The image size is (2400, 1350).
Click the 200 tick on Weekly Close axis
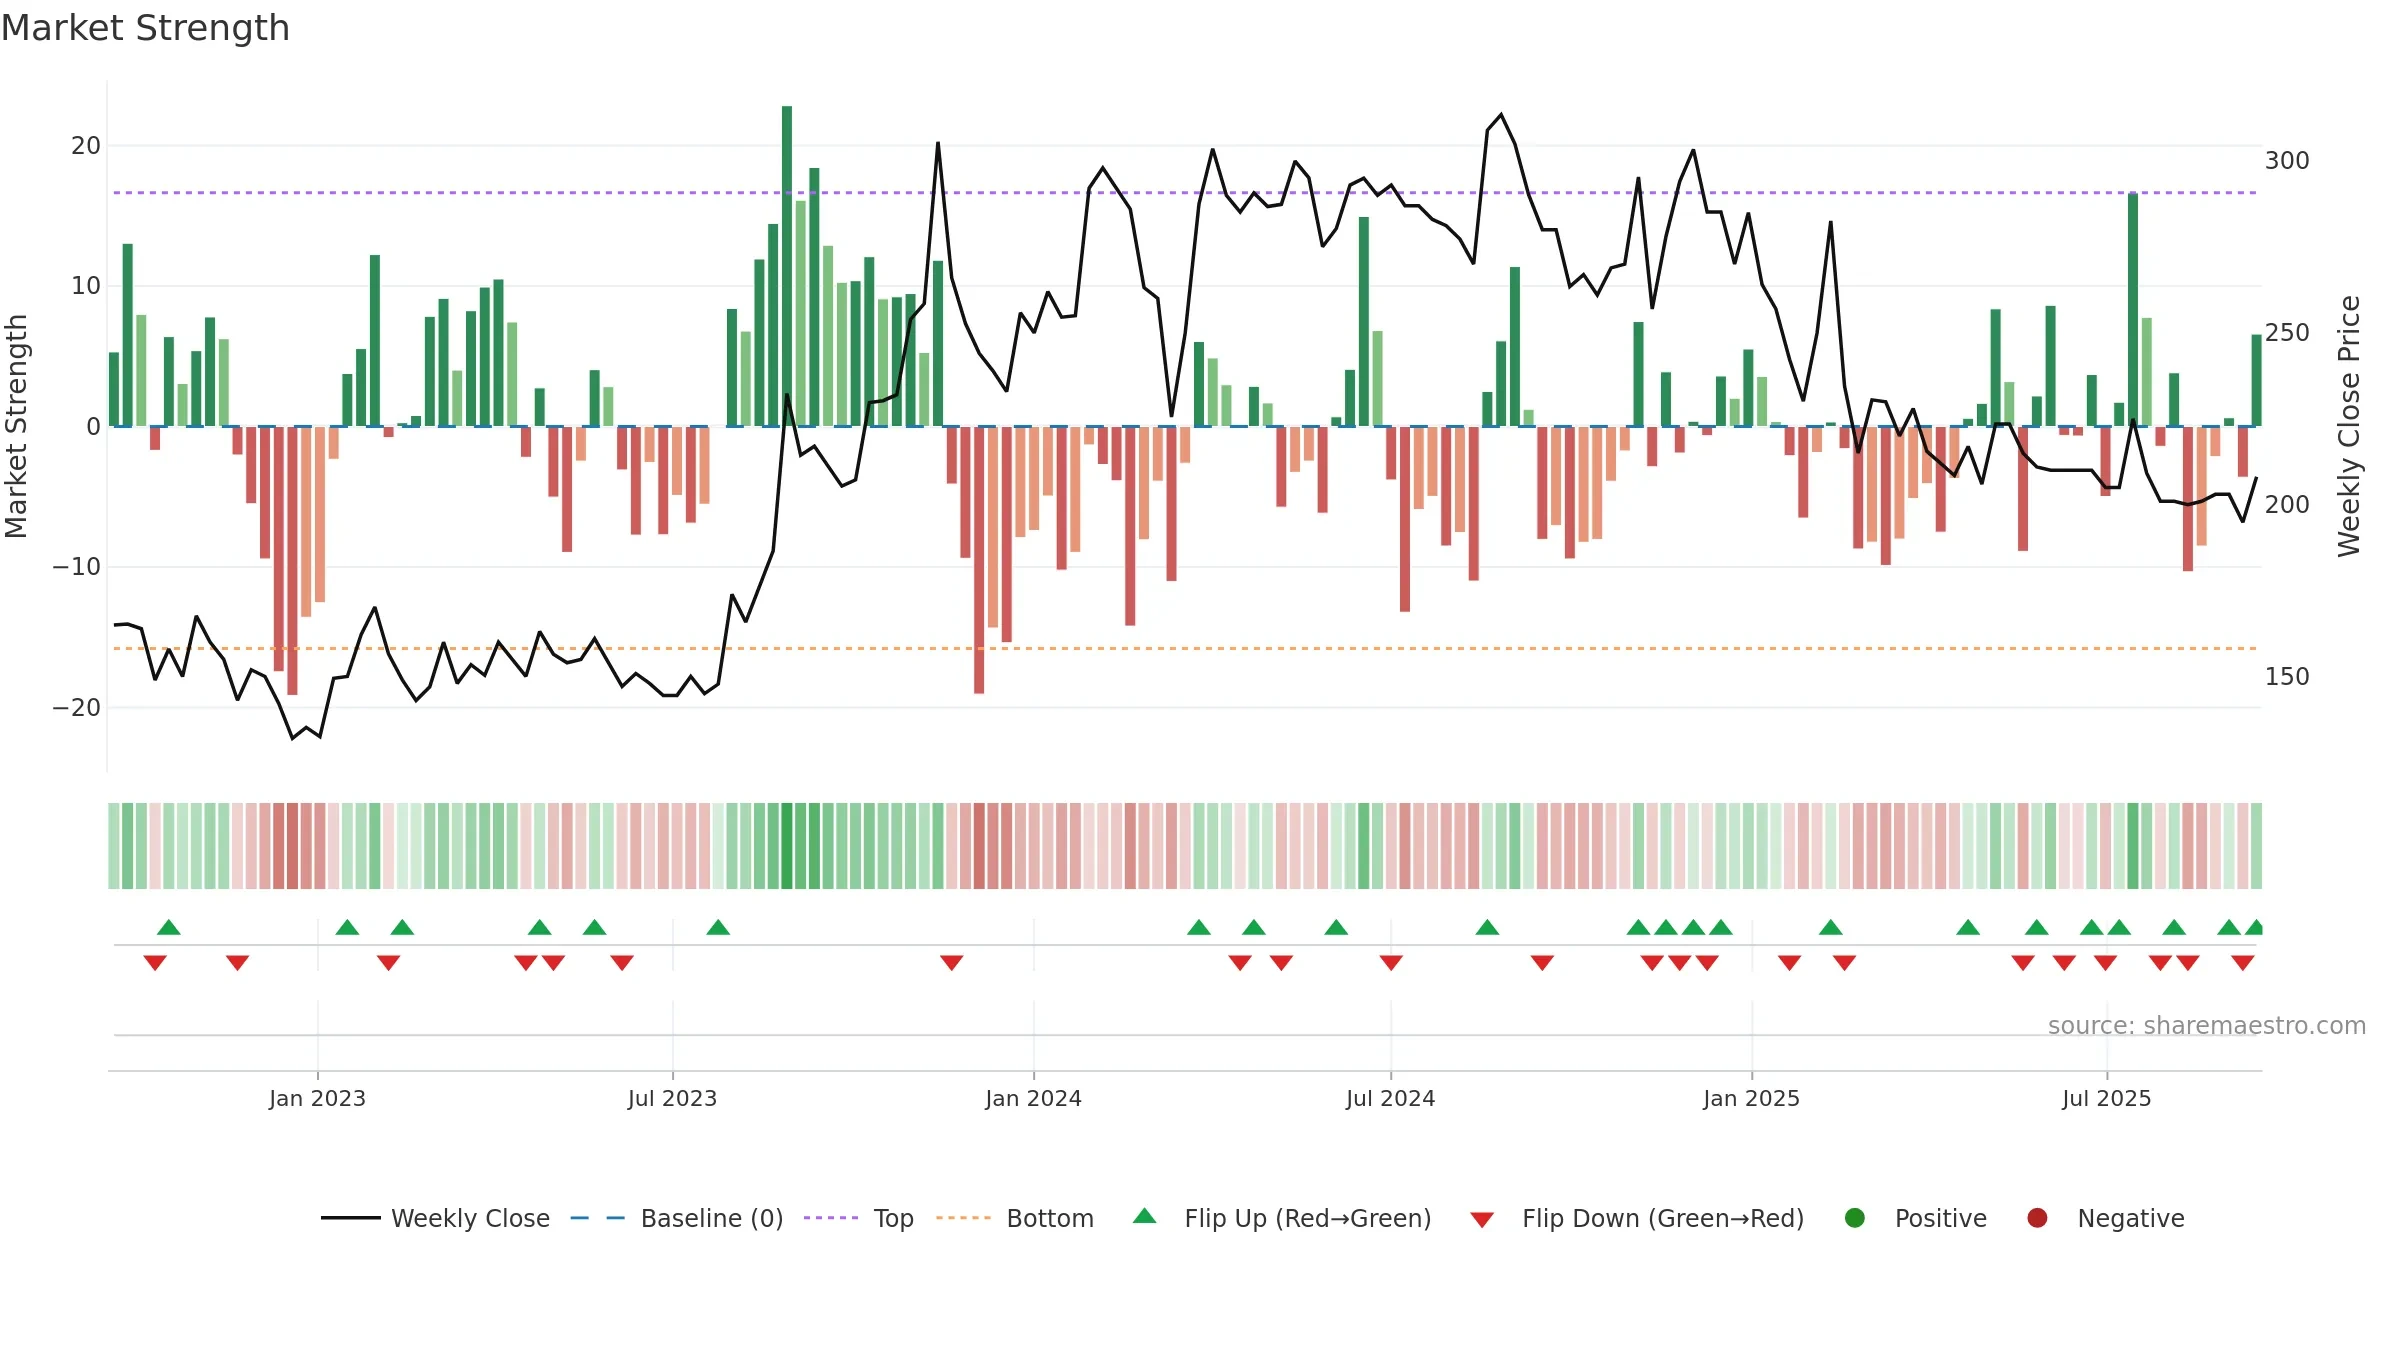point(2287,505)
